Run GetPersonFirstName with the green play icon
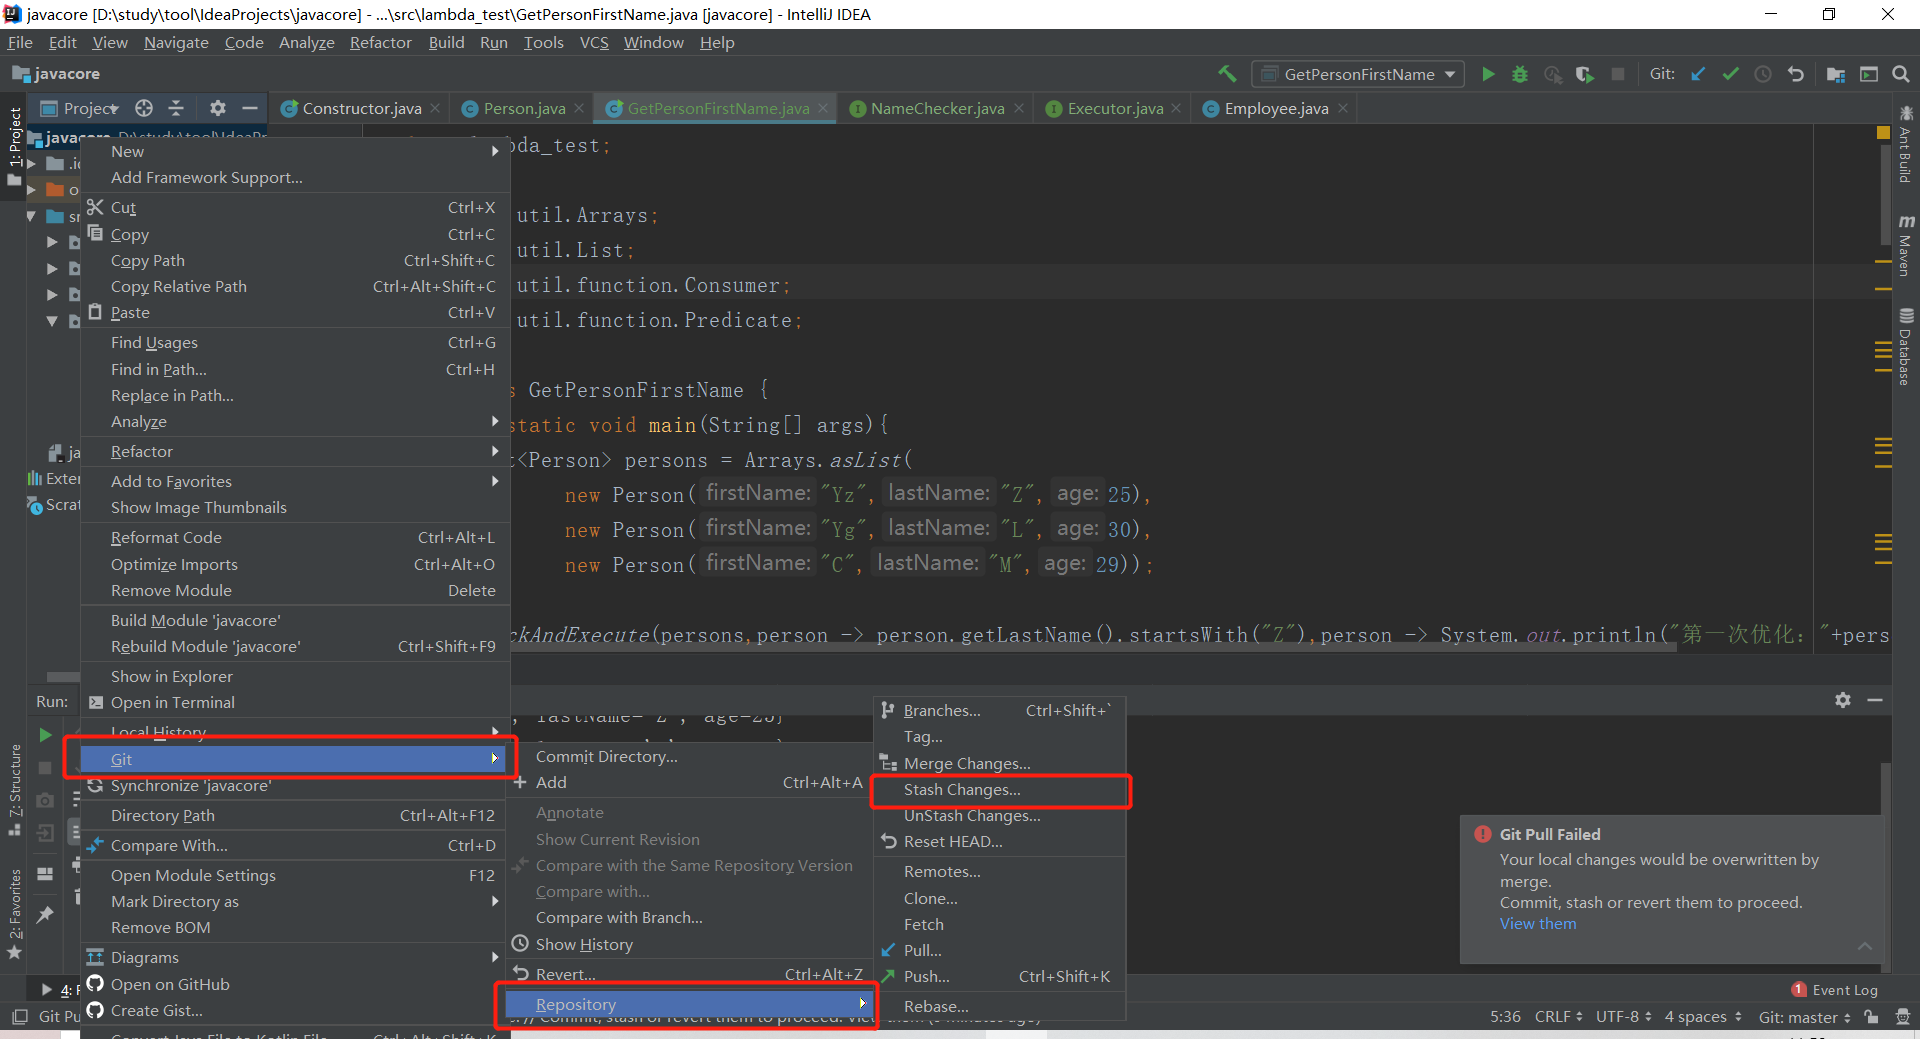Screen dimensions: 1920x1039 click(1488, 74)
